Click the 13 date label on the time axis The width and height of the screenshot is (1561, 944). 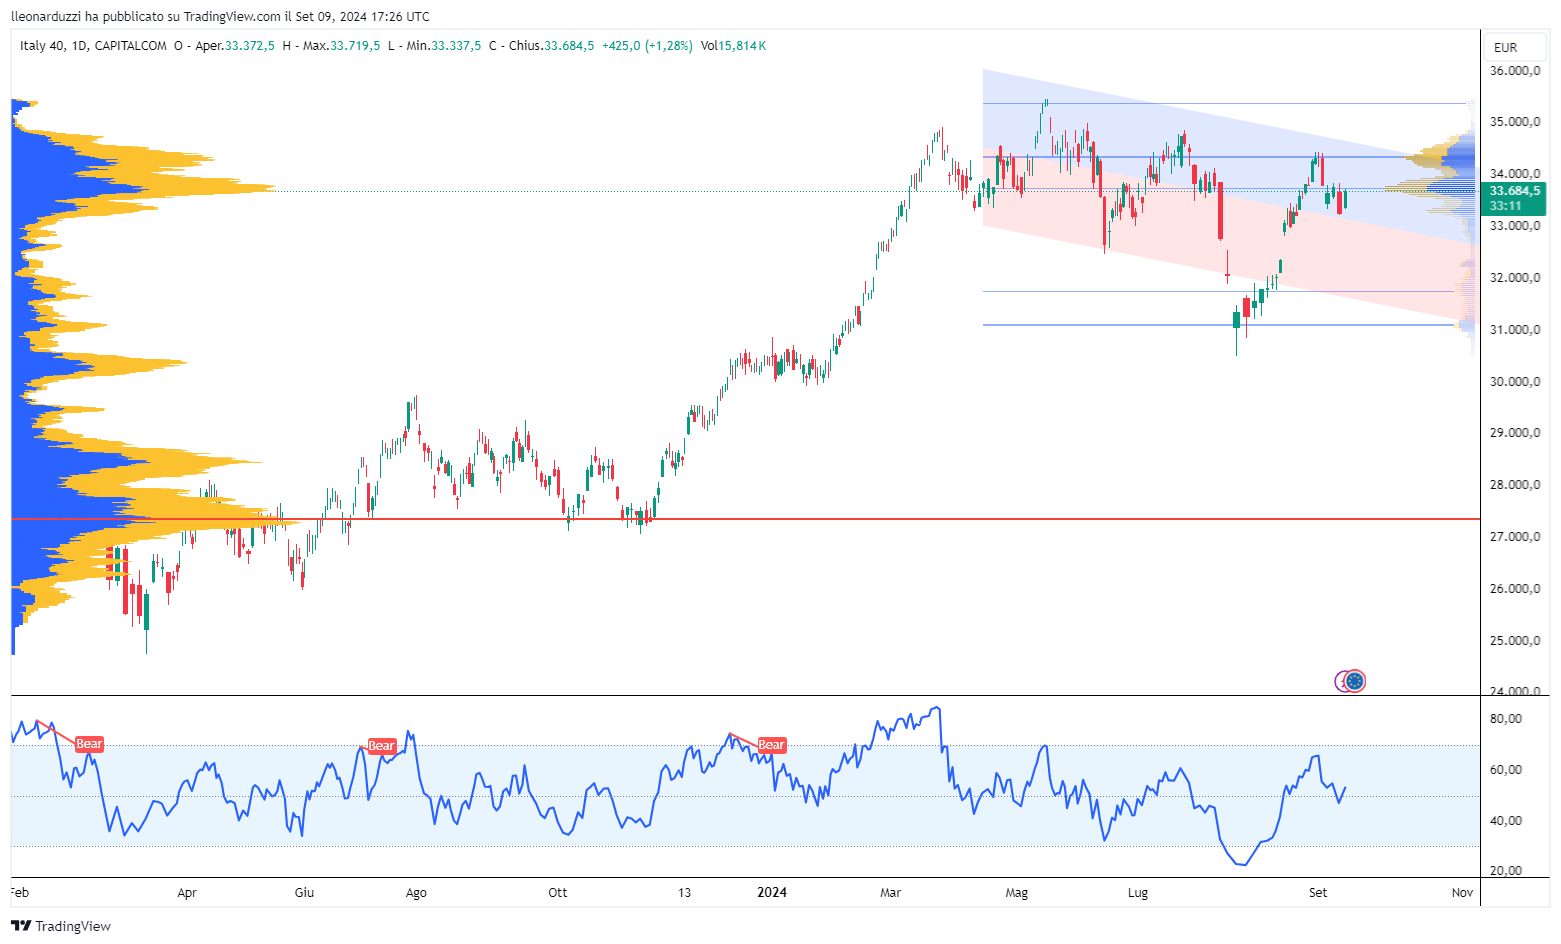click(x=684, y=893)
